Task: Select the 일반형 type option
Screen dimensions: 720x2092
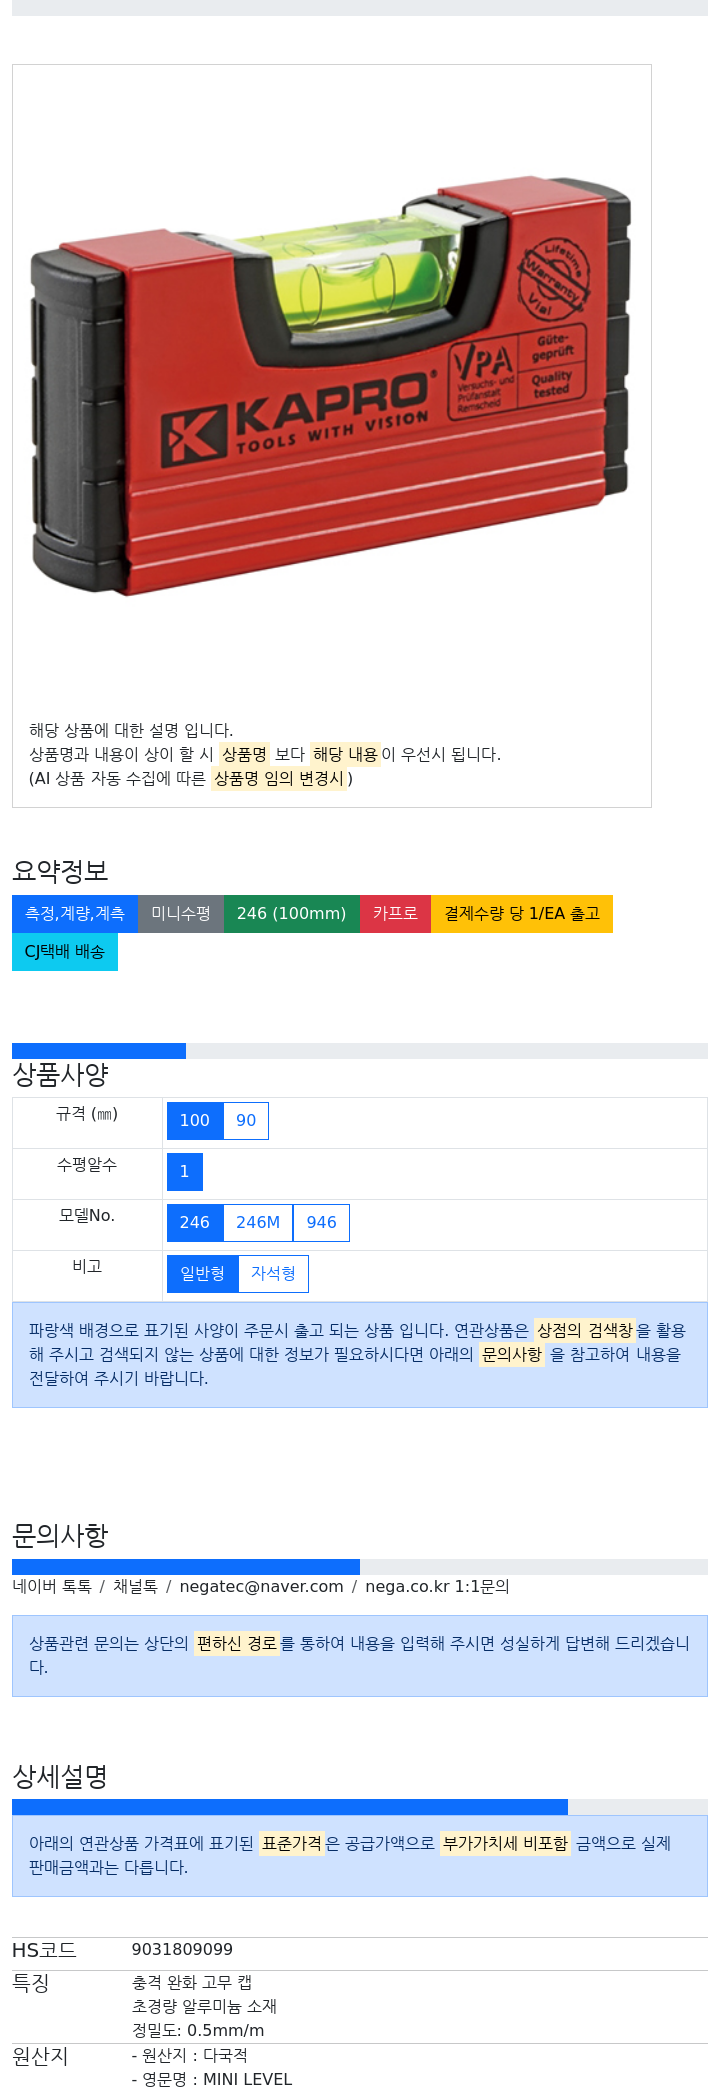Action: point(203,1274)
